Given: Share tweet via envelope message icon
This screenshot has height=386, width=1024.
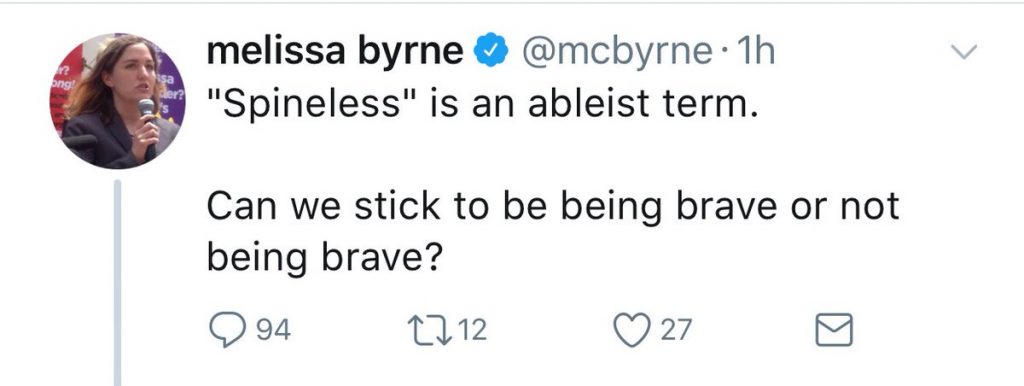Looking at the screenshot, I should click(x=834, y=330).
